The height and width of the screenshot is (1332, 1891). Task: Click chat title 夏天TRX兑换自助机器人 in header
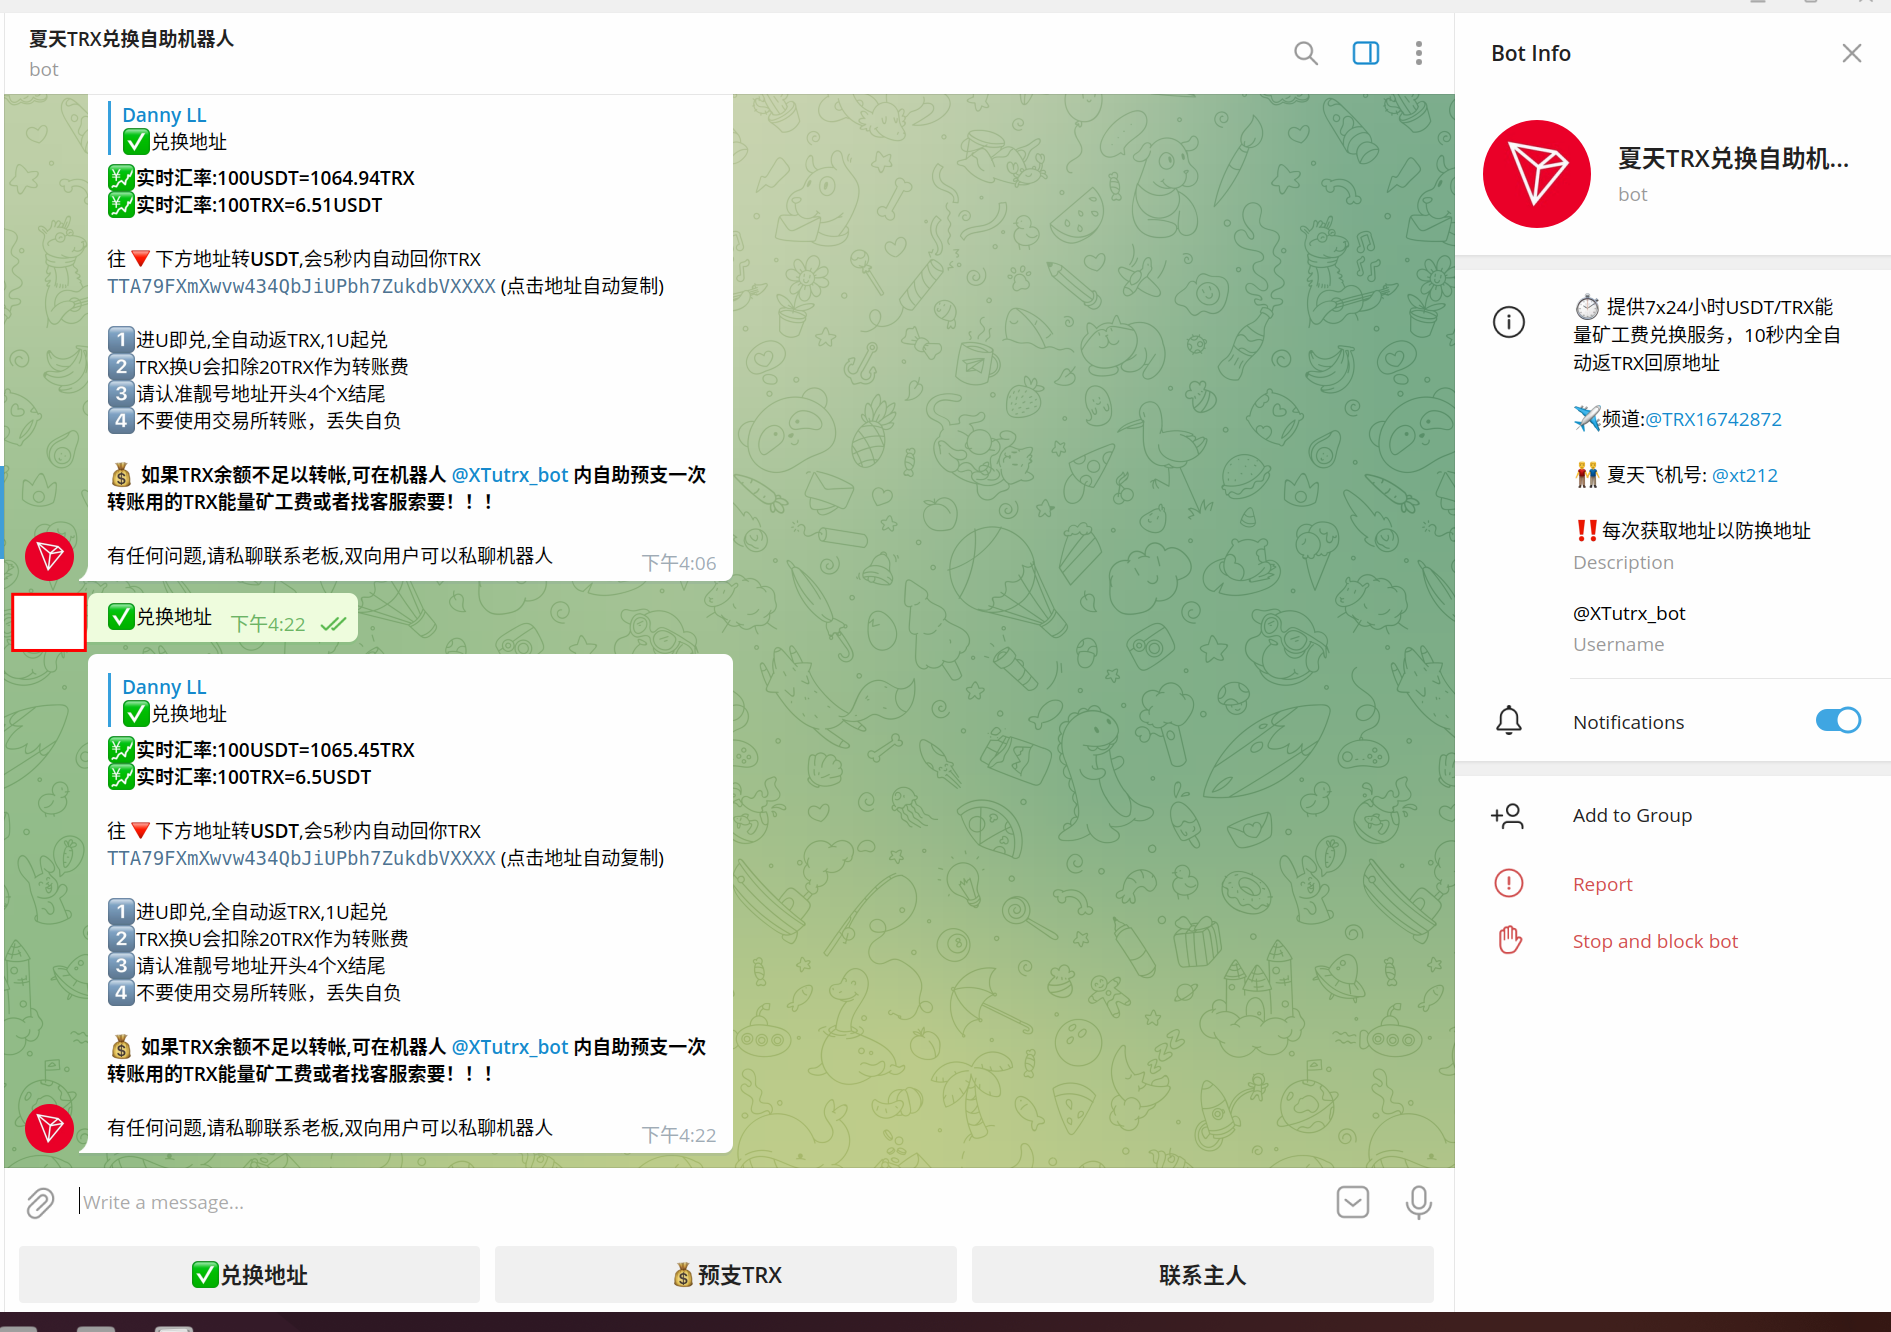[x=131, y=39]
